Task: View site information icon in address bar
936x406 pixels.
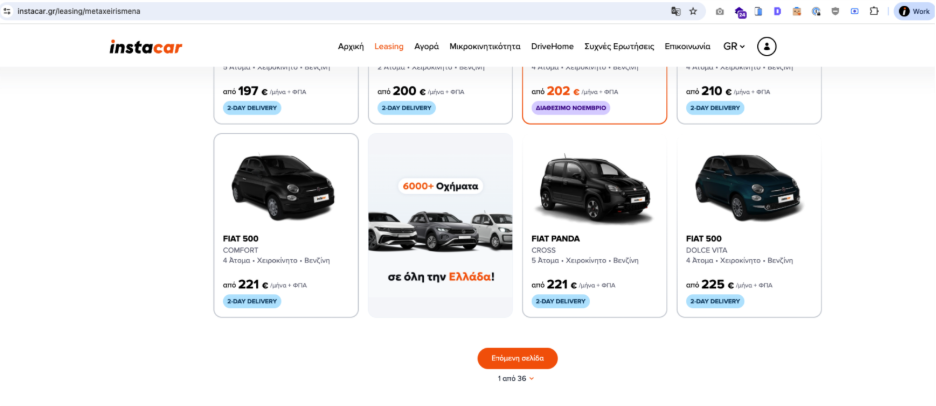Action: tap(7, 11)
